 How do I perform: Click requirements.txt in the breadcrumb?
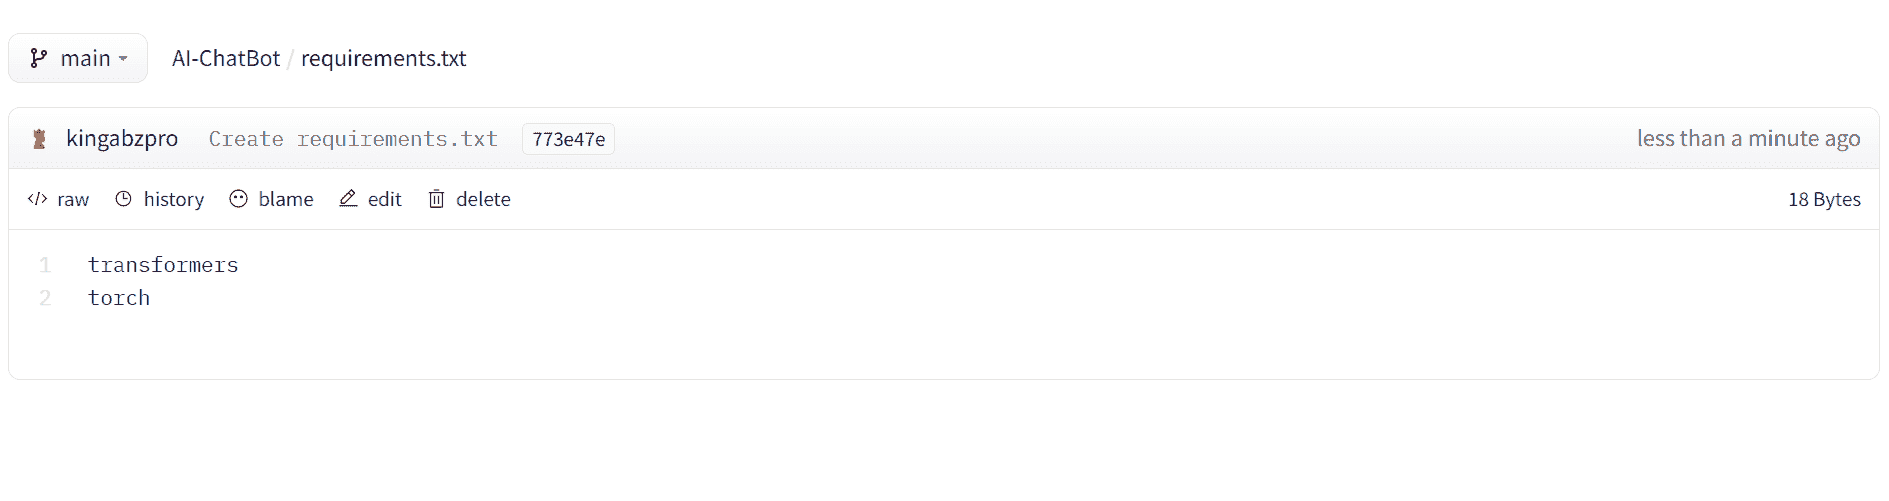coord(383,58)
